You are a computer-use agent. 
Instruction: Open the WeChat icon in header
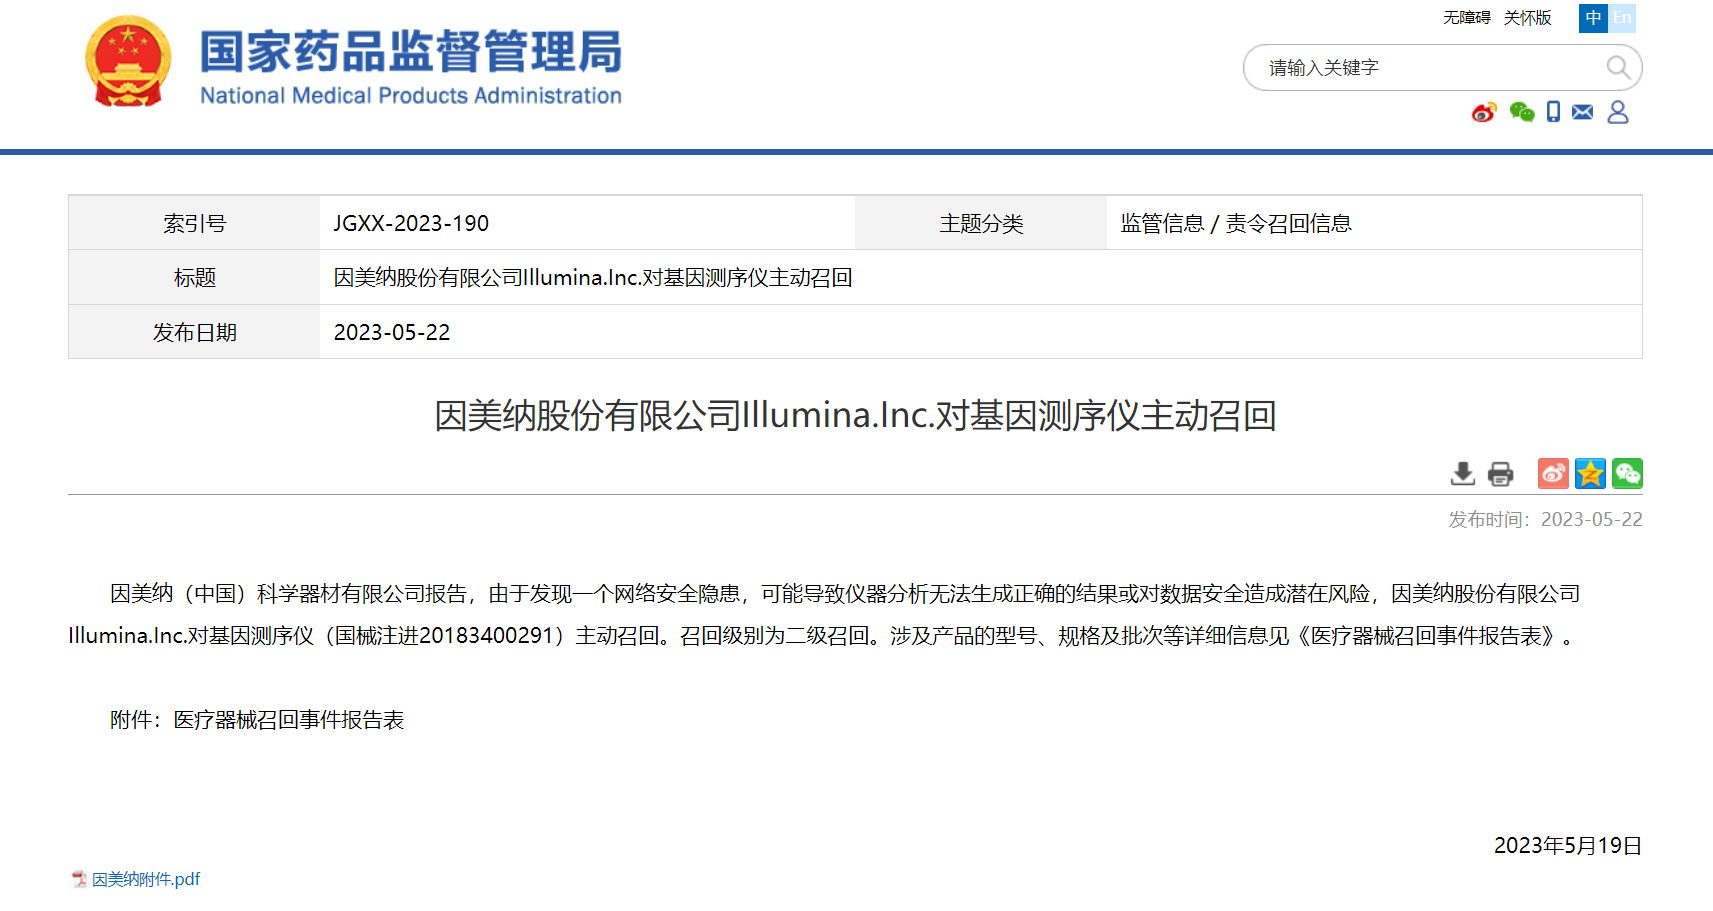[x=1522, y=112]
